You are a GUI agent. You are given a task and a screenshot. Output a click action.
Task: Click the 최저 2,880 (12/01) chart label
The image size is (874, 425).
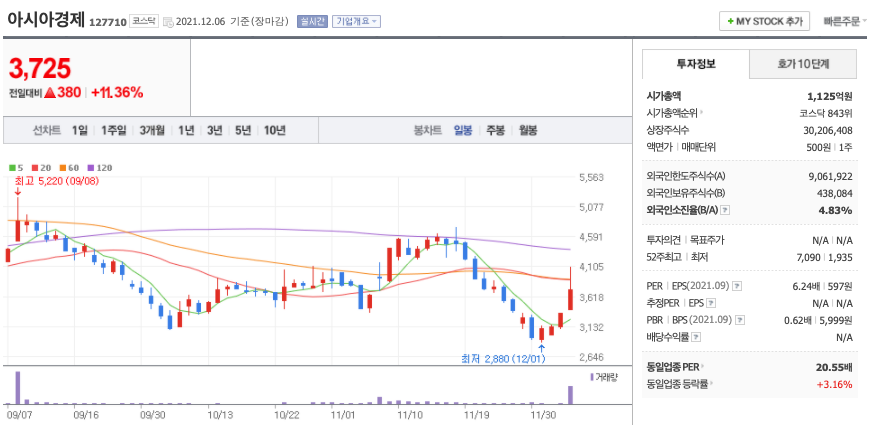coord(503,359)
